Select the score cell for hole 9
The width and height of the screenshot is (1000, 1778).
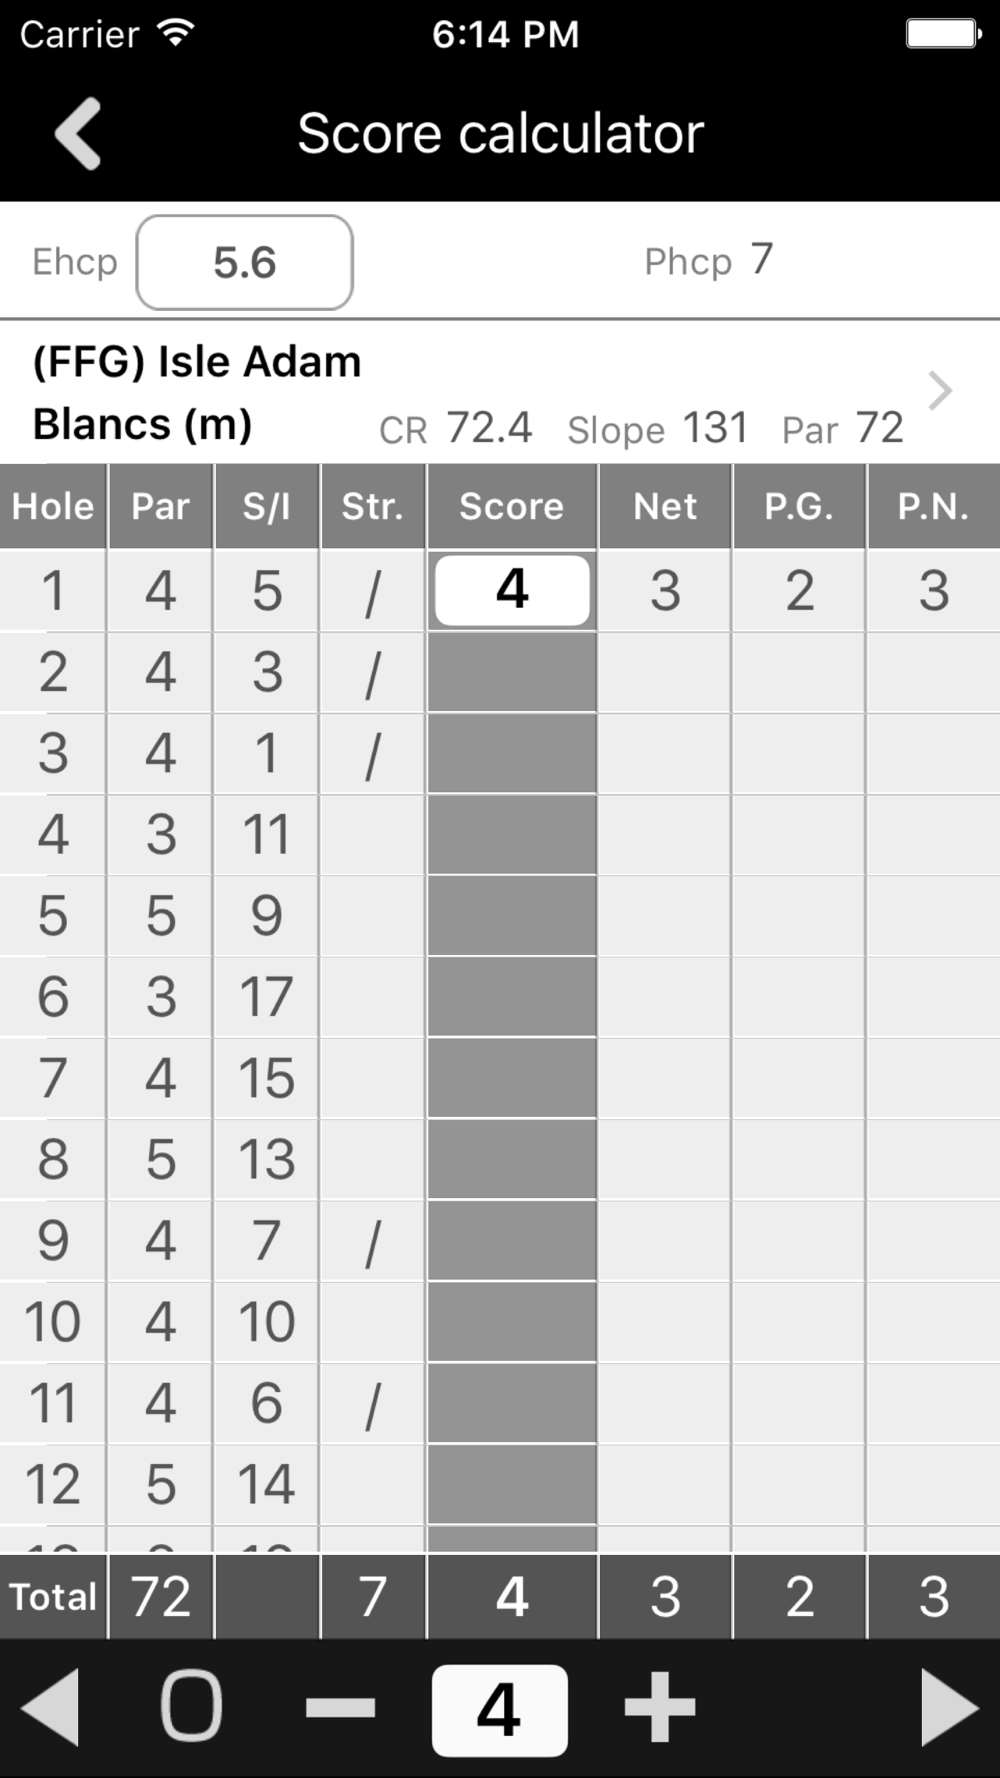point(512,1241)
